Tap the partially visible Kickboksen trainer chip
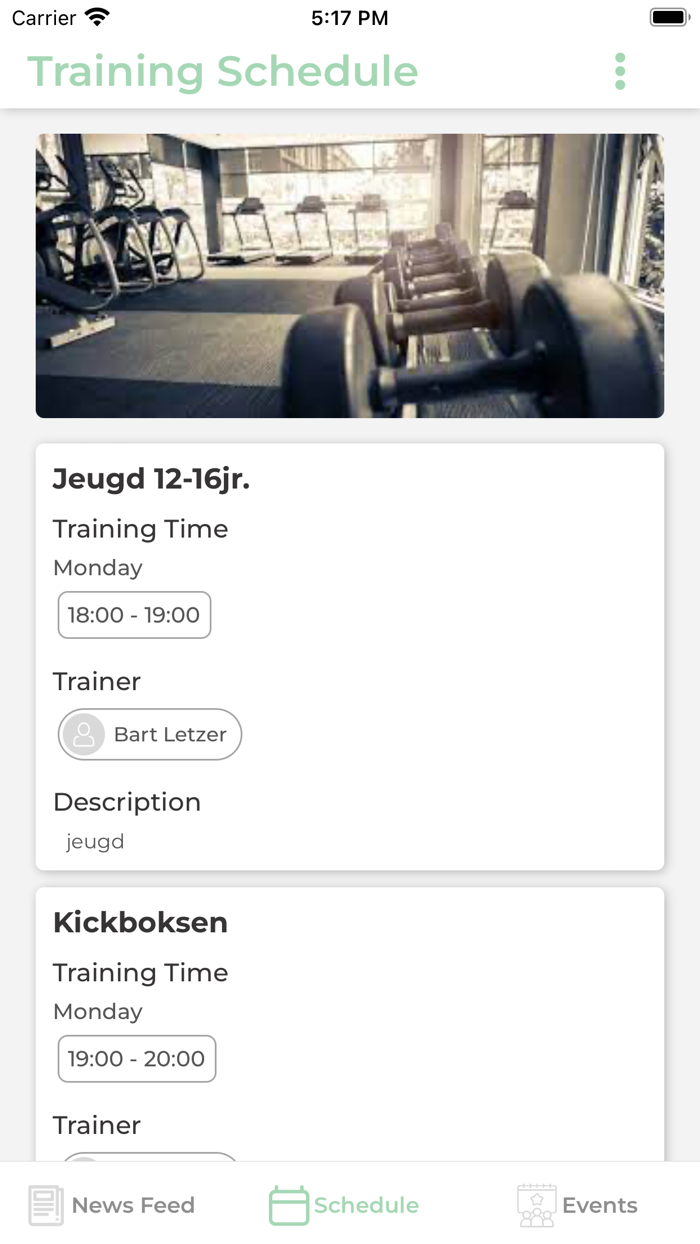700x1244 pixels. click(x=150, y=1157)
